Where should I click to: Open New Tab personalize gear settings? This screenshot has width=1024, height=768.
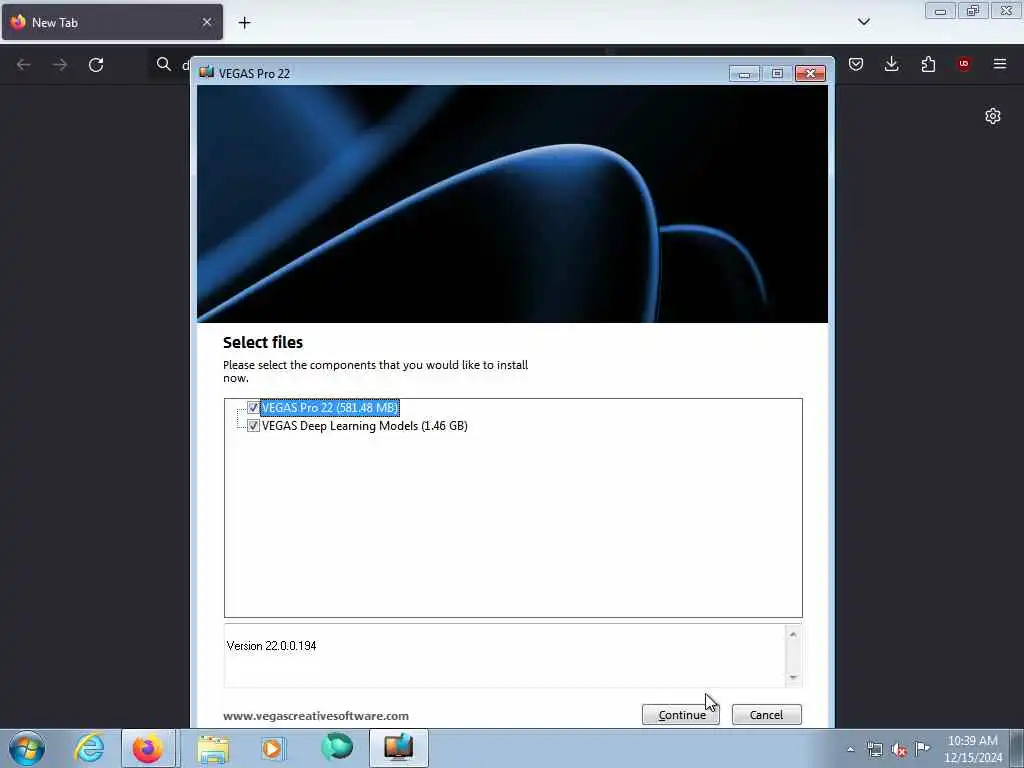[x=993, y=116]
